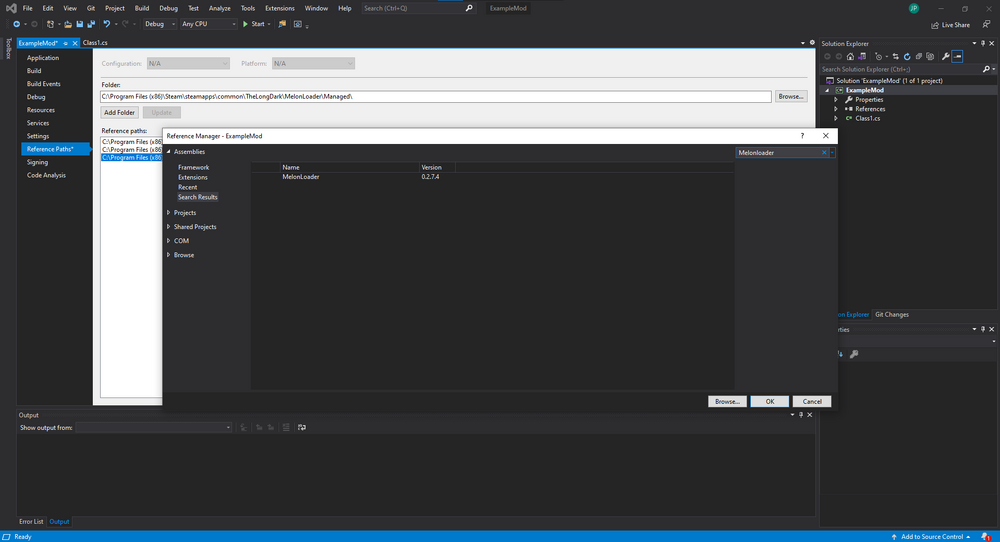Toggle Word Wrap in Output panel
The height and width of the screenshot is (542, 1000).
coord(302,427)
